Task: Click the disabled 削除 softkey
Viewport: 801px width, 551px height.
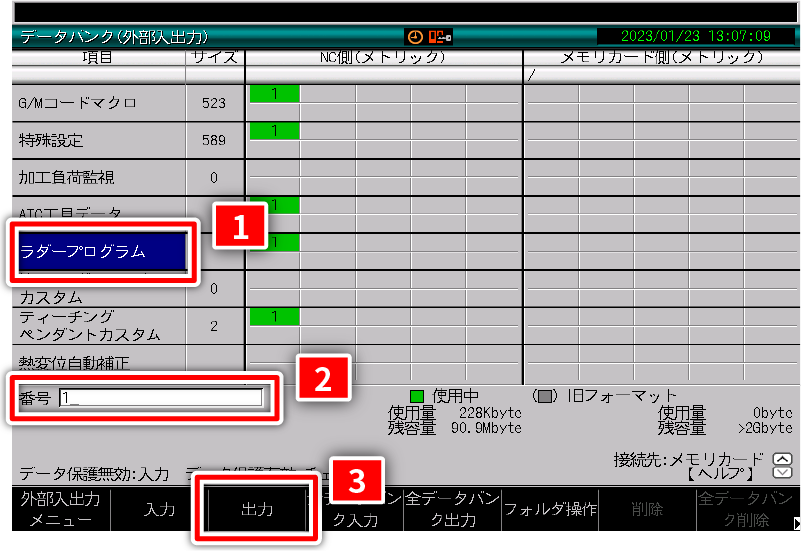Action: coord(647,509)
